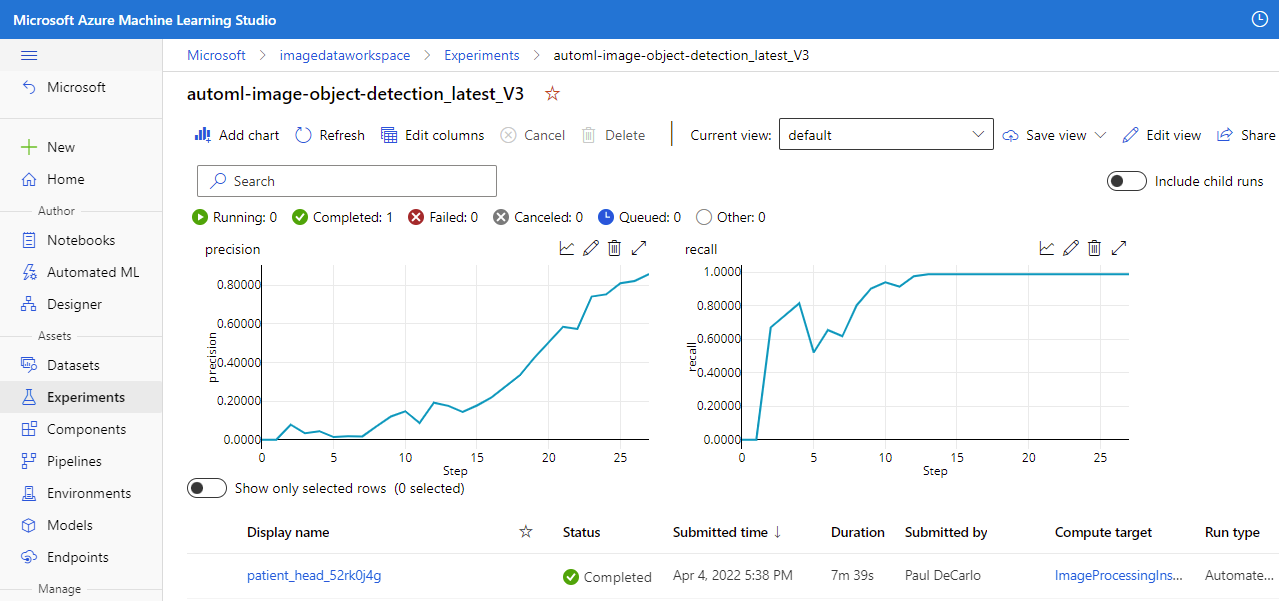Image resolution: width=1279 pixels, height=601 pixels.
Task: Collapse the sidebar with hamburger icon
Action: pos(28,54)
